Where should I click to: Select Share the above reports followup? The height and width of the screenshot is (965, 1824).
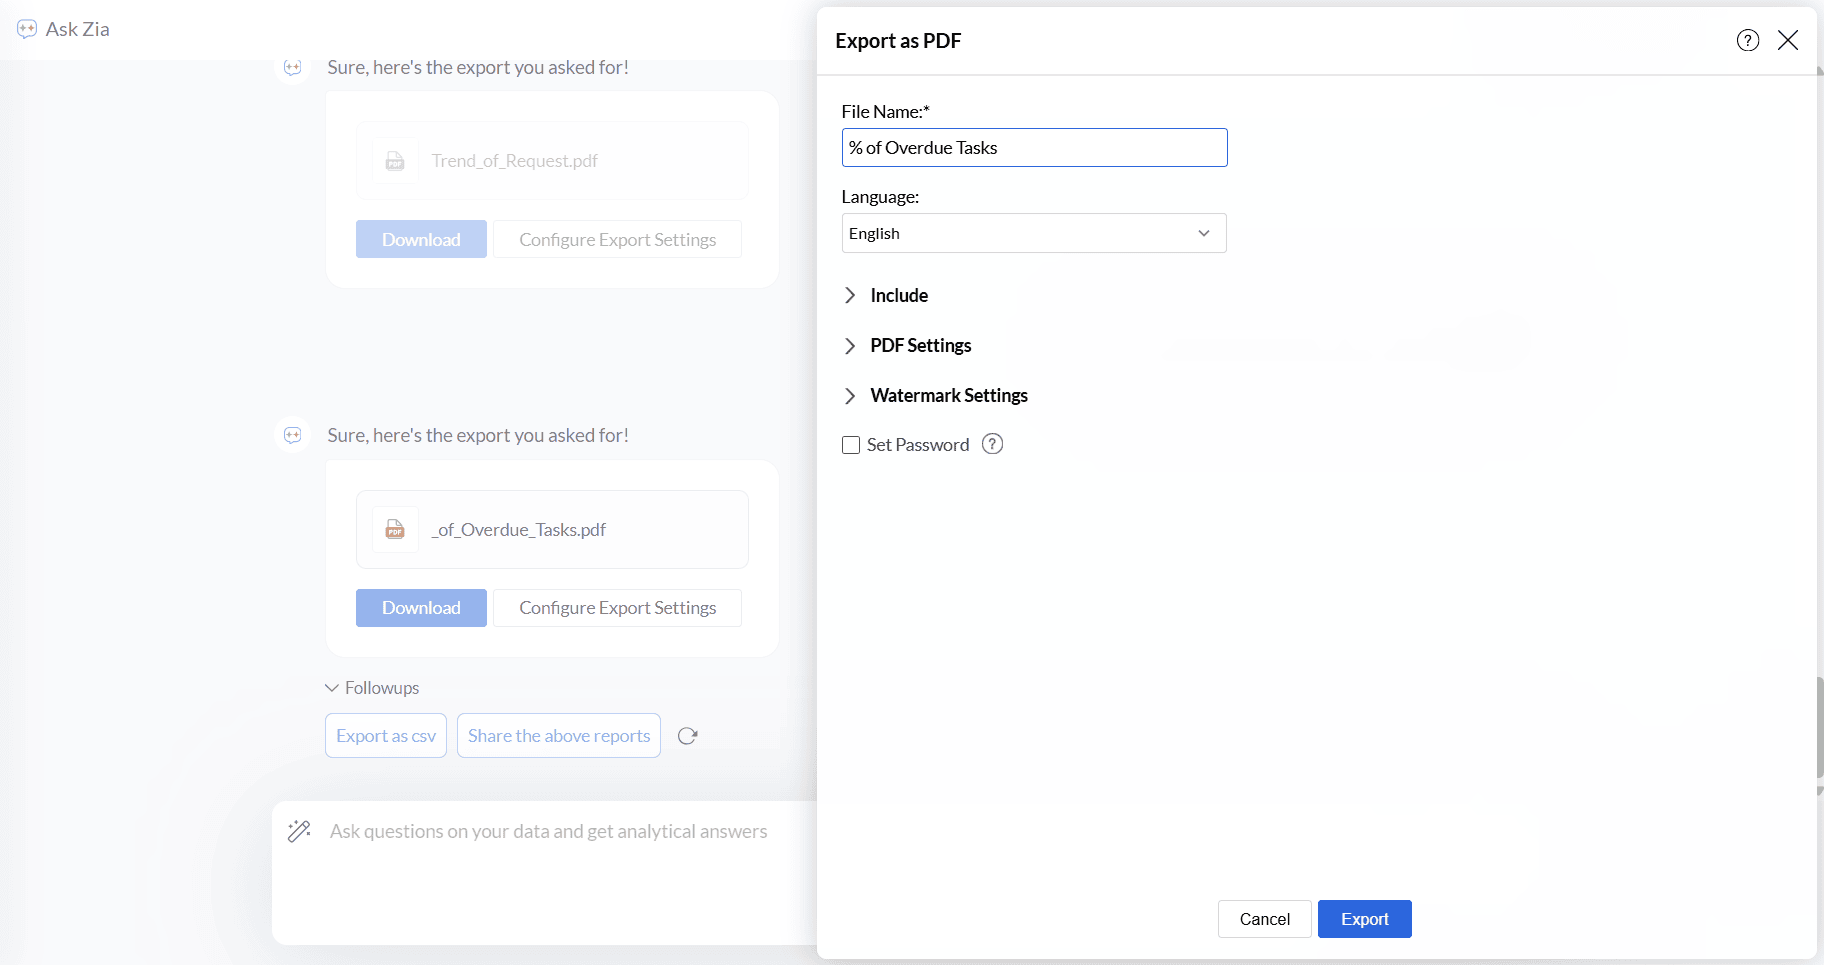[559, 736]
